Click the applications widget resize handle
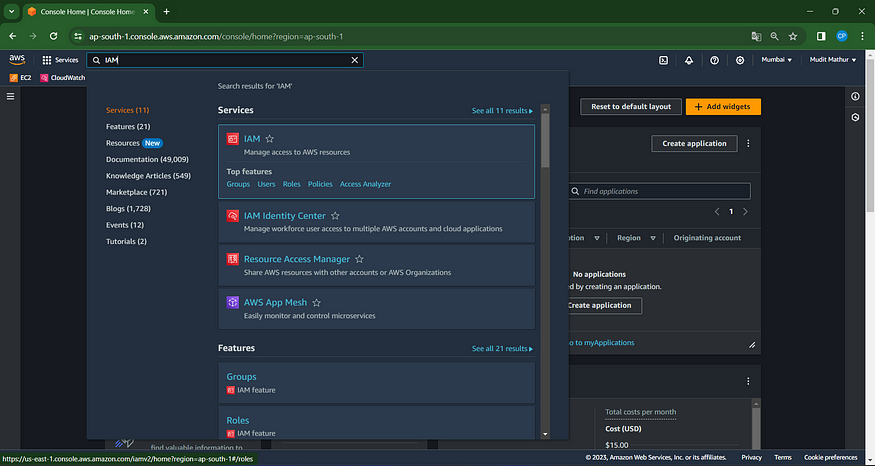 (752, 345)
